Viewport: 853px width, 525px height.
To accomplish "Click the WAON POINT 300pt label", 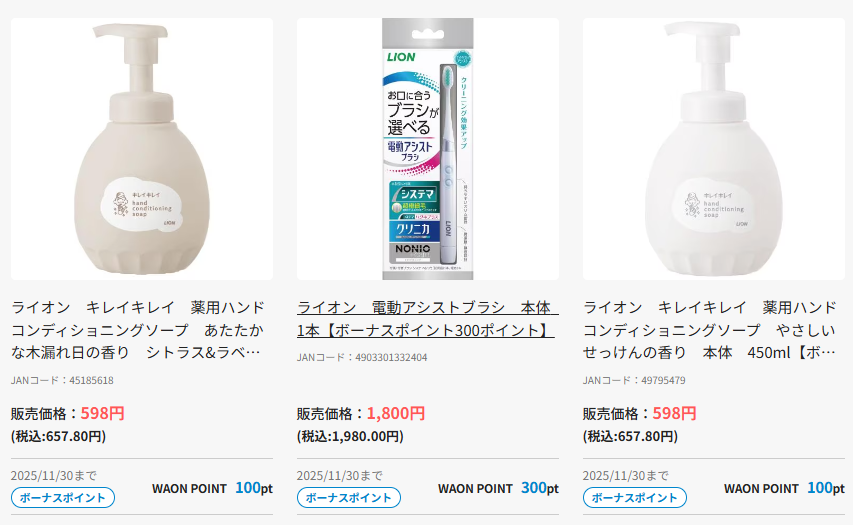I will (498, 488).
